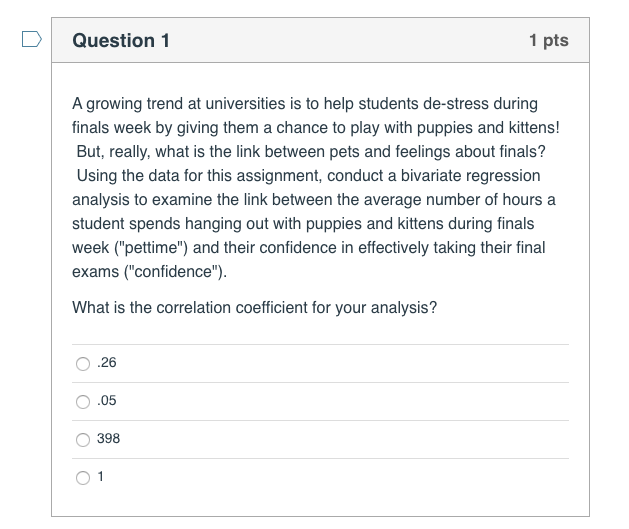The image size is (629, 529).
Task: Mark the radio button for answer 1
Action: click(x=83, y=477)
